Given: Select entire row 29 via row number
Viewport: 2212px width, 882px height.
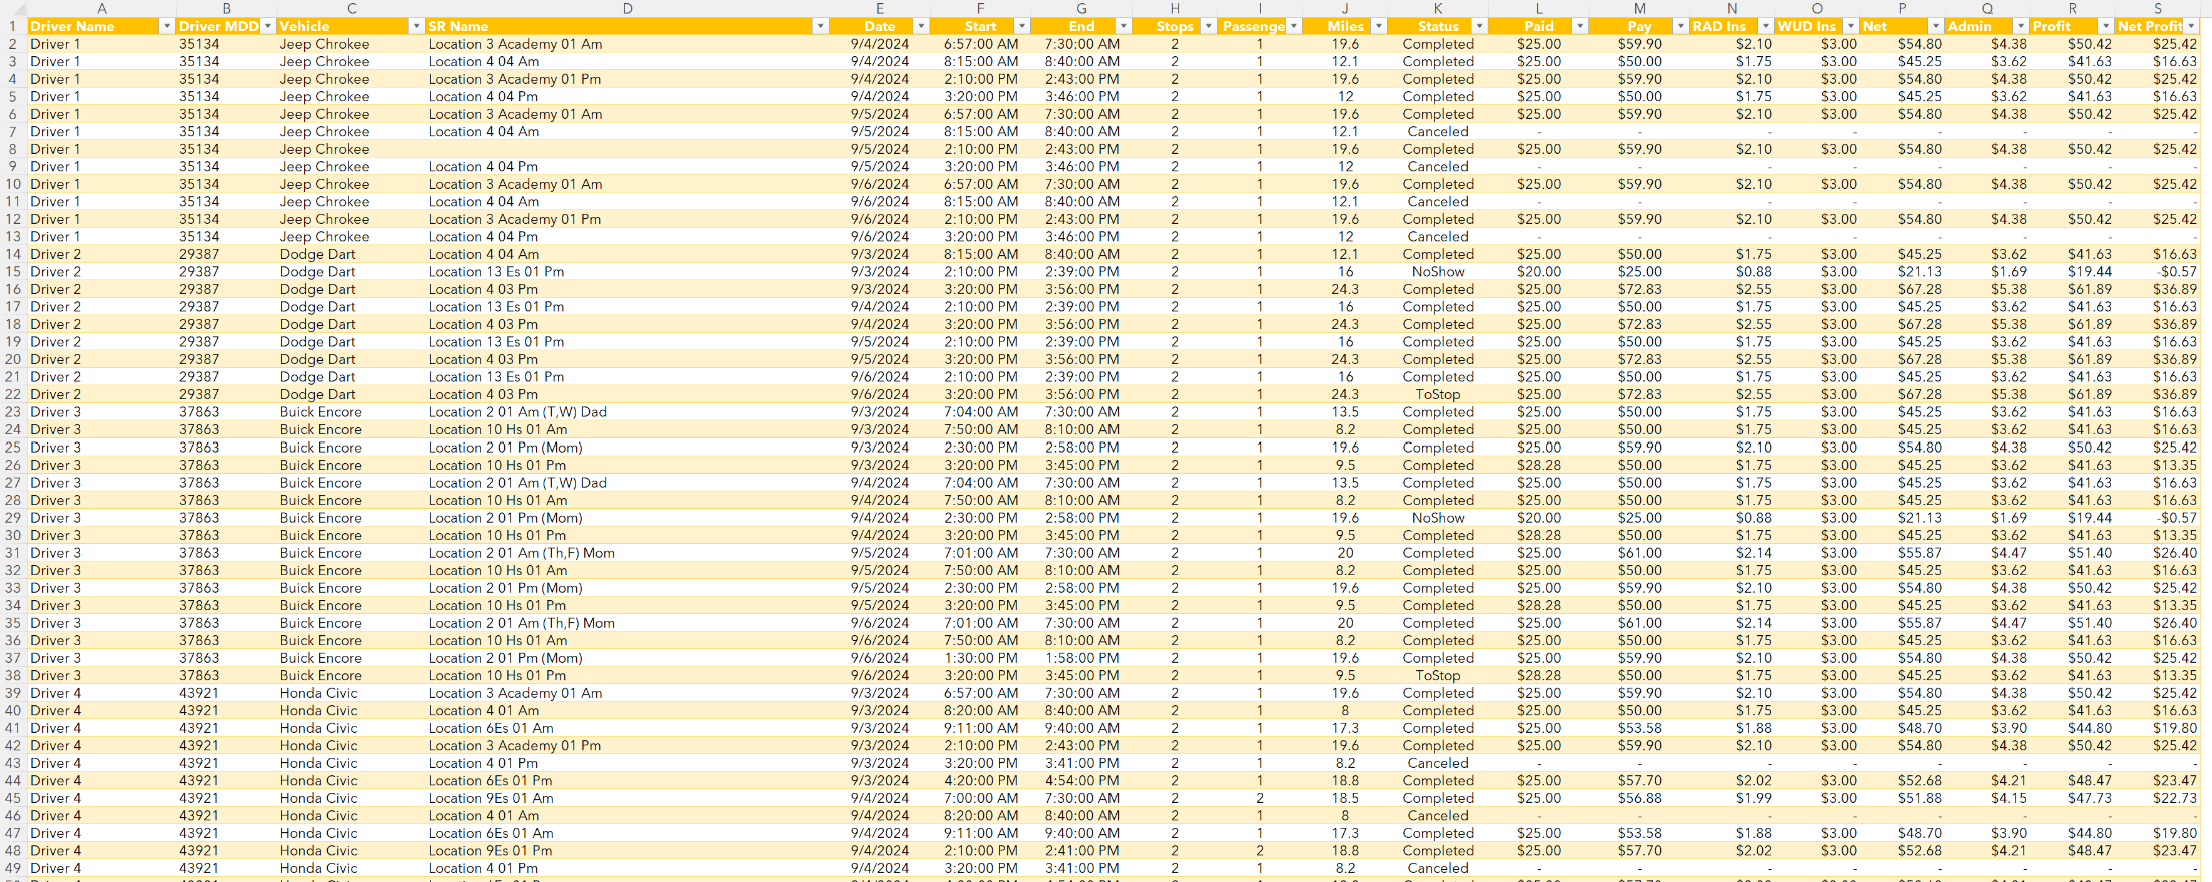Looking at the screenshot, I should click(x=13, y=518).
